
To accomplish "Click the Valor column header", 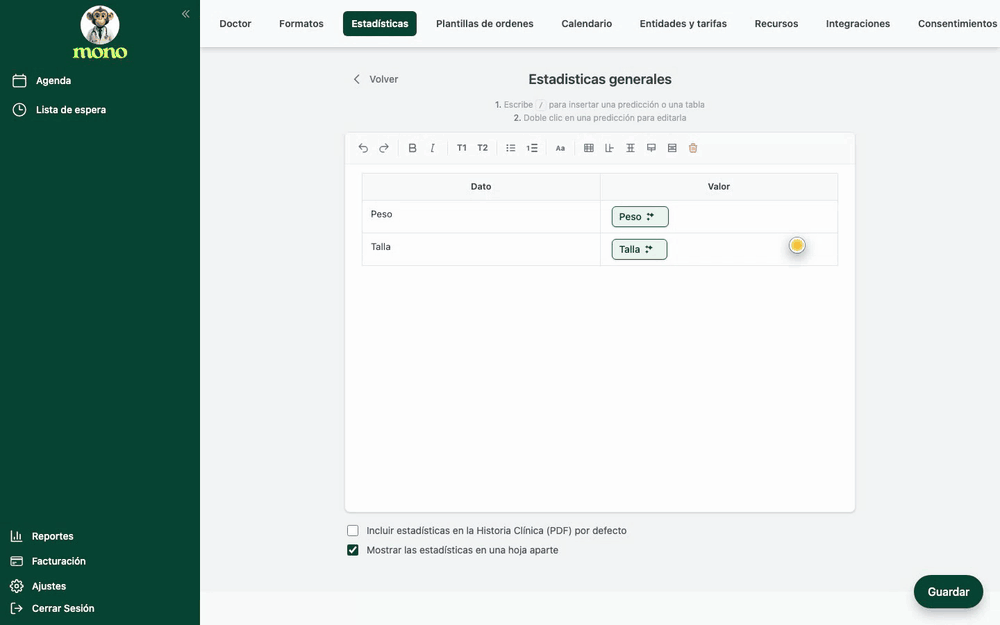I will coord(719,186).
